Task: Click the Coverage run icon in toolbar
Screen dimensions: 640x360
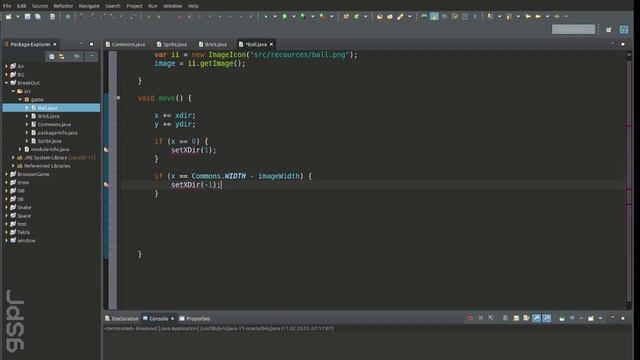Action: [303, 17]
